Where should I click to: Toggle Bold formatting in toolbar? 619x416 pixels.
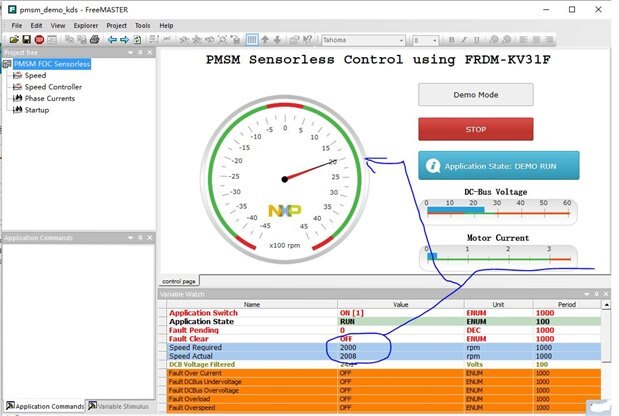pyautogui.click(x=452, y=39)
